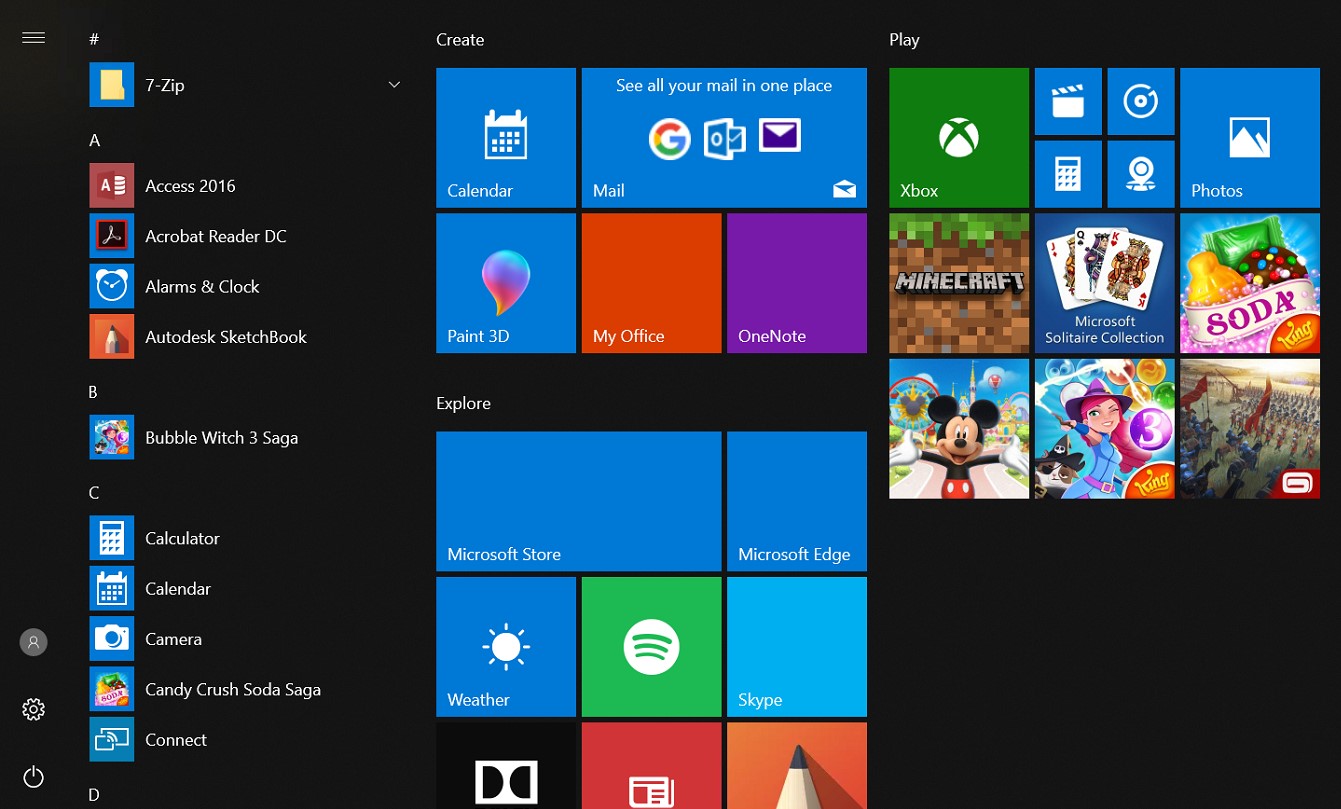
Task: Expand the Start hamburger menu
Action: pos(33,38)
